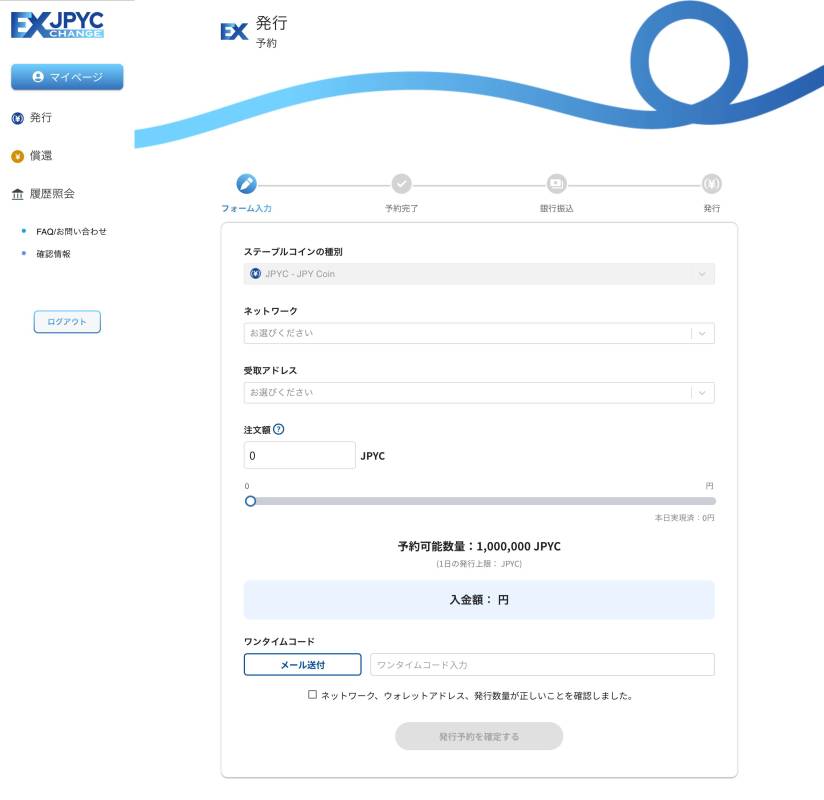Click the 銀行振込 step icon
The image size is (824, 800).
click(x=556, y=184)
